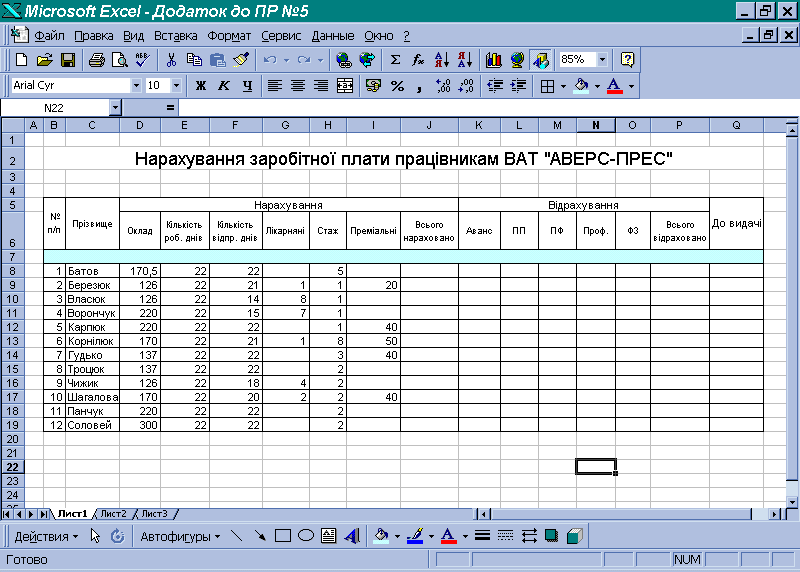This screenshot has height=572, width=800.
Task: Click the equals Edit Formula button
Action: tap(170, 108)
